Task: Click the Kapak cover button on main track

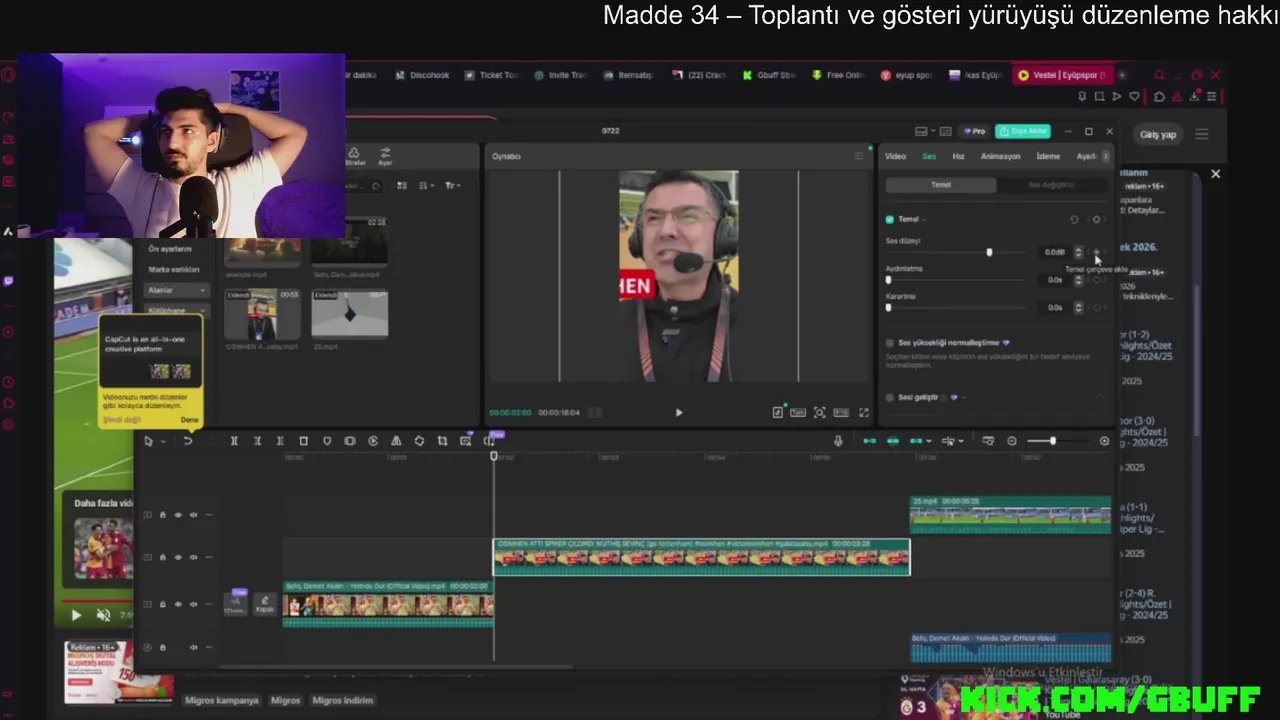Action: (x=264, y=604)
